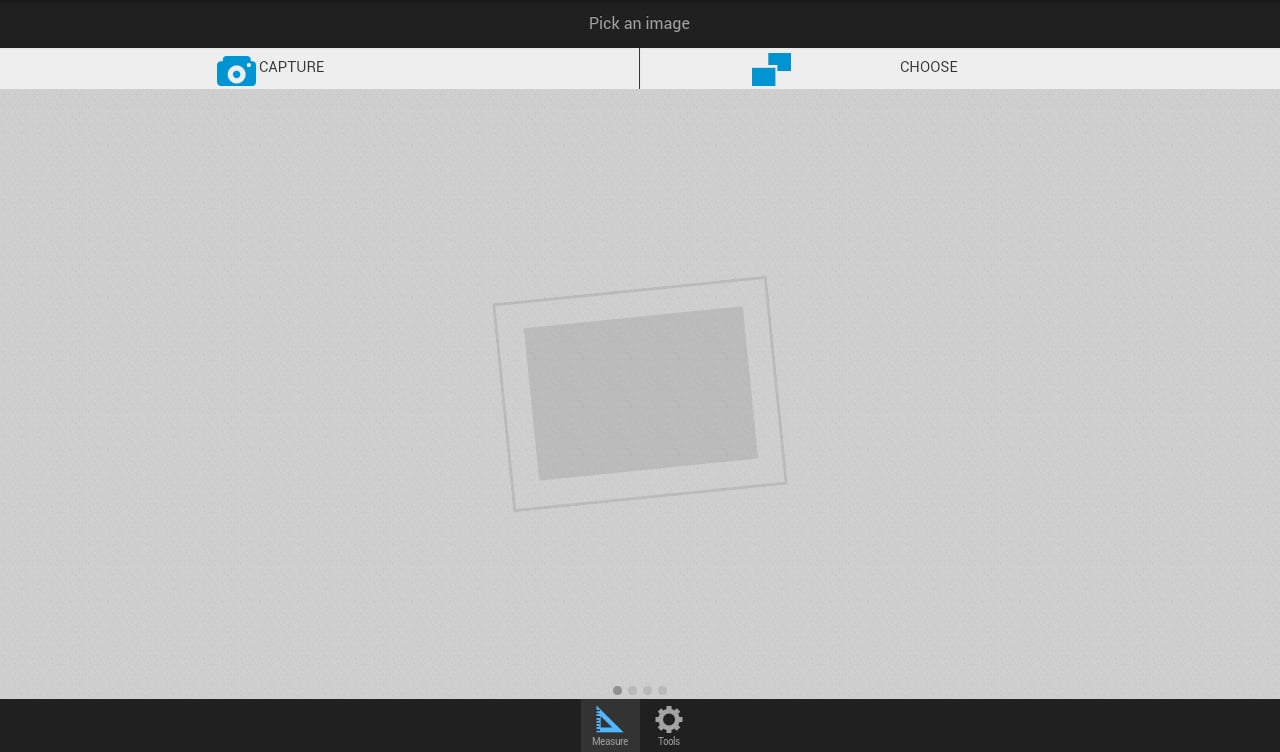This screenshot has height=752, width=1280.
Task: Open the Tools gear tab
Action: coord(669,725)
